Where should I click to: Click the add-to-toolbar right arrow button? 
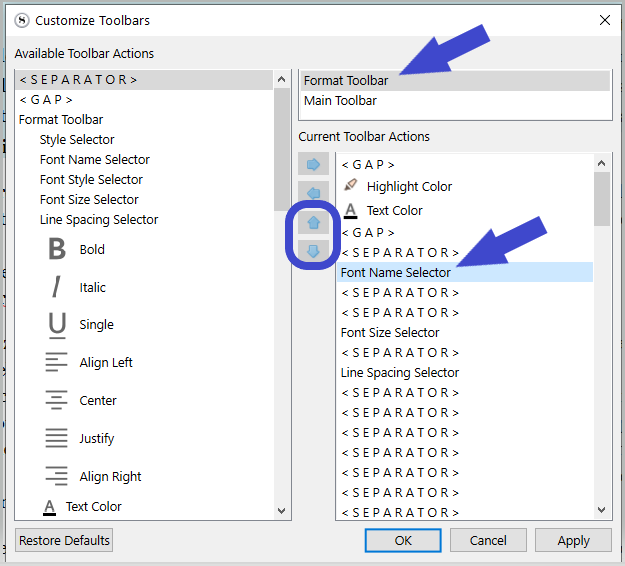(313, 164)
